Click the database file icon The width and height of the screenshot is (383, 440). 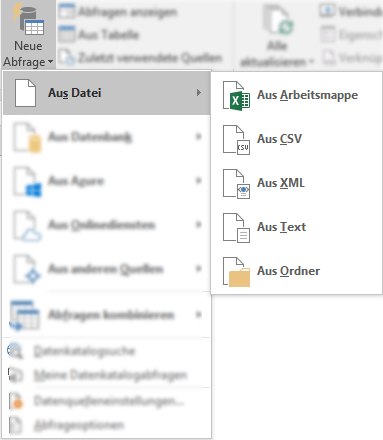(x=27, y=138)
